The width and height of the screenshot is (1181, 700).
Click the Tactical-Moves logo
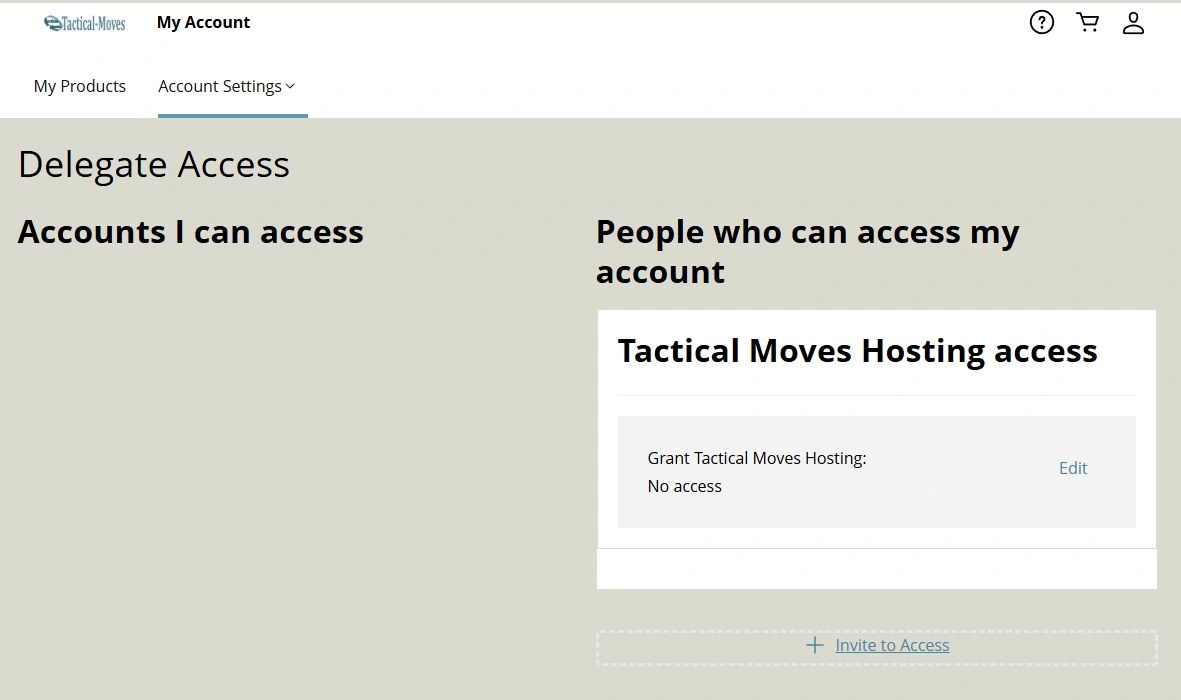(84, 22)
